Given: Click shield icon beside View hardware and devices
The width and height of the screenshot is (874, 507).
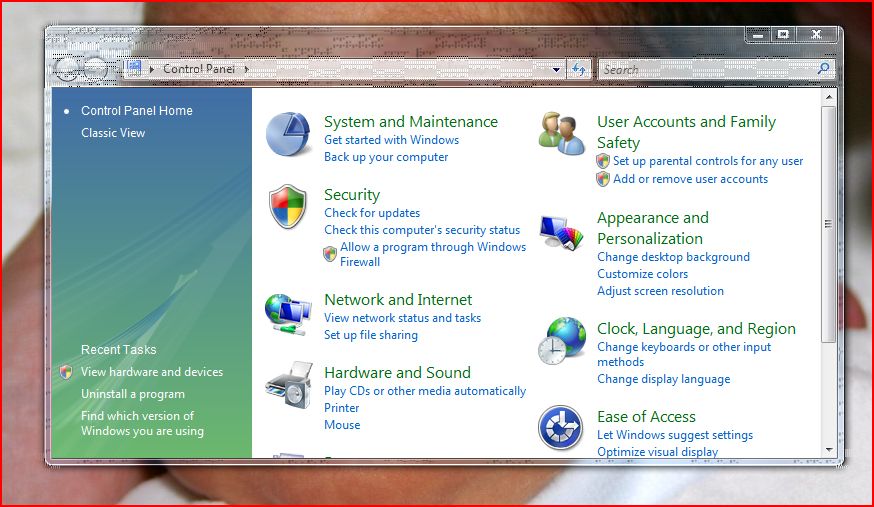Looking at the screenshot, I should (x=66, y=372).
